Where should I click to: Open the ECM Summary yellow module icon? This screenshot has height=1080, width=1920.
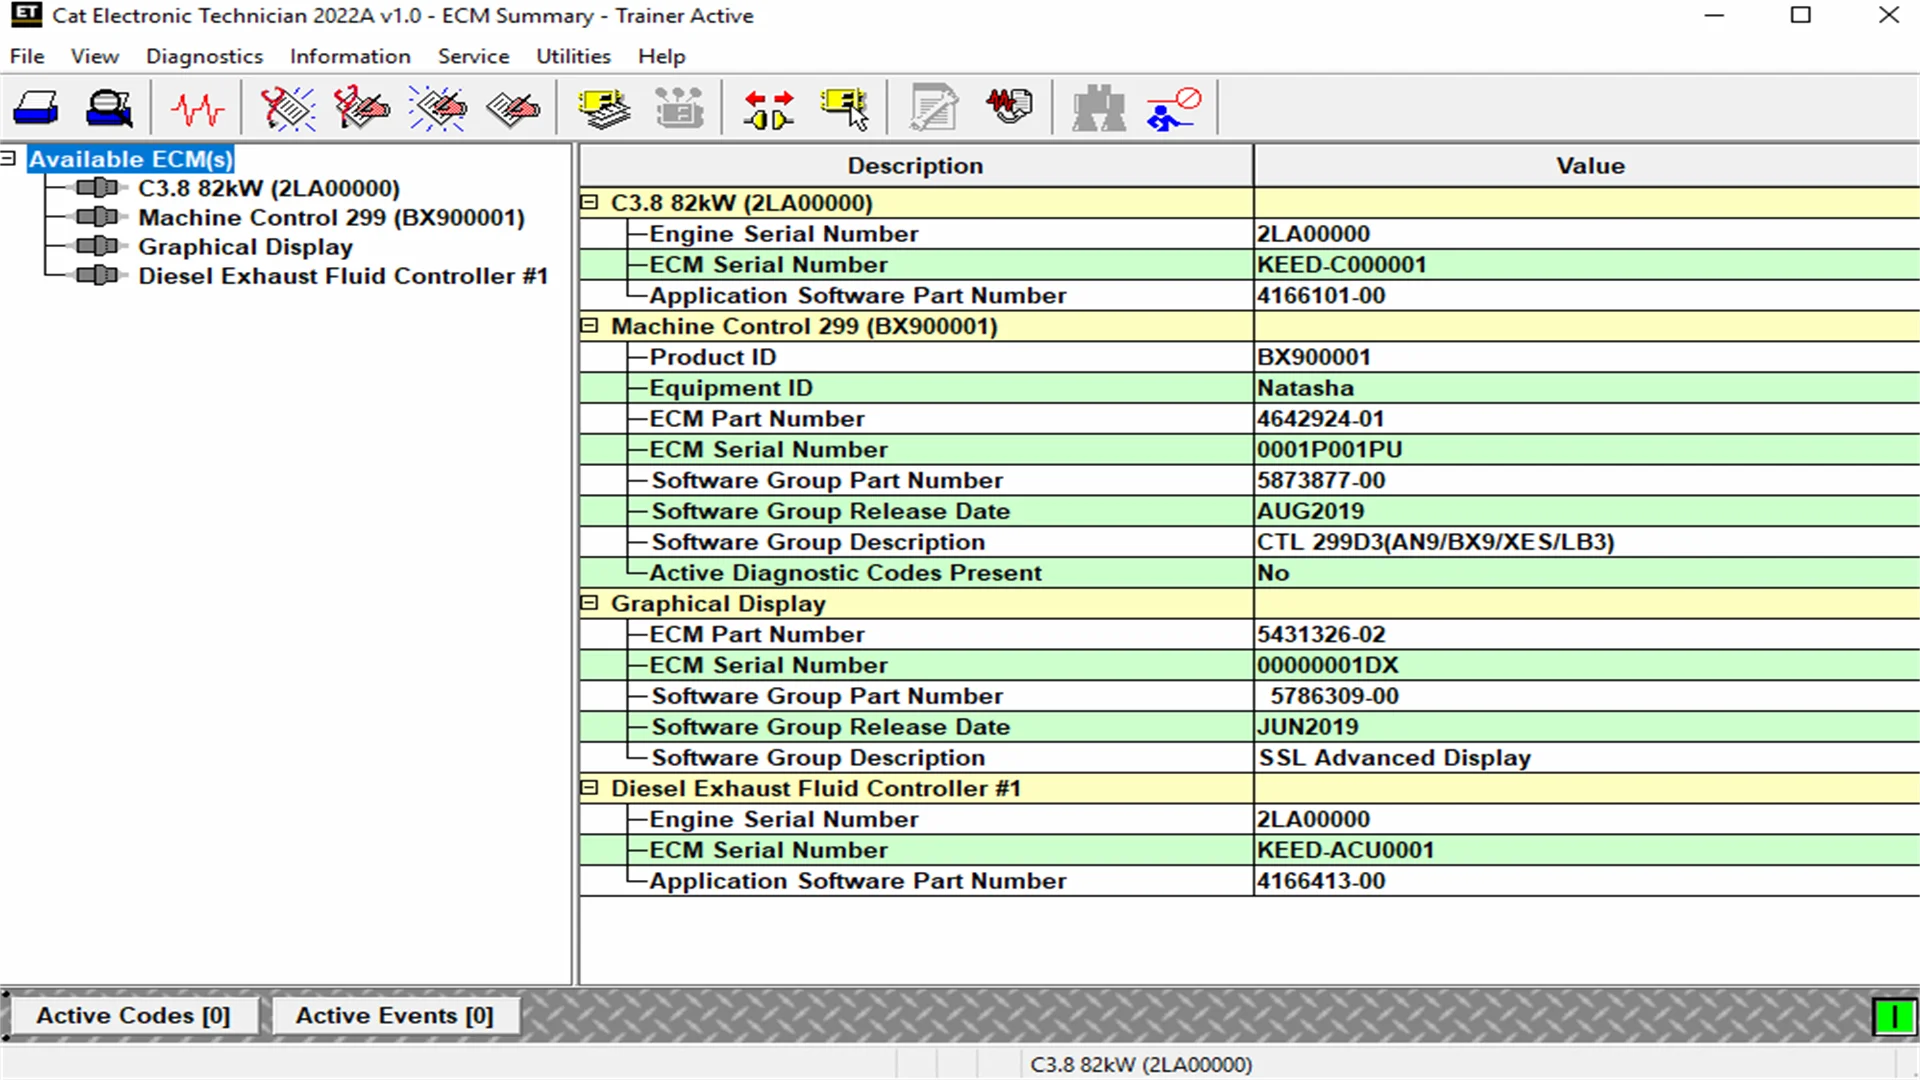604,108
